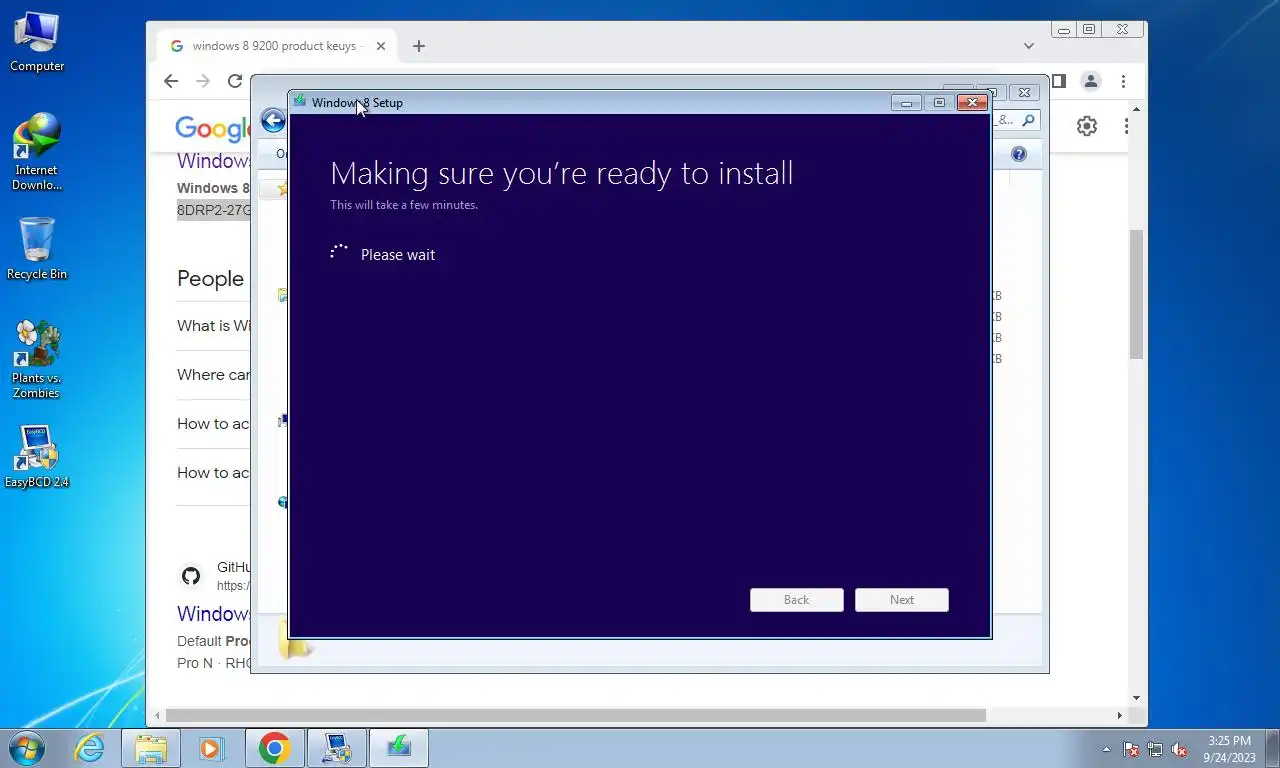Screen dimensions: 1280x768
Task: Open the Computer desktop icon
Action: [37, 42]
